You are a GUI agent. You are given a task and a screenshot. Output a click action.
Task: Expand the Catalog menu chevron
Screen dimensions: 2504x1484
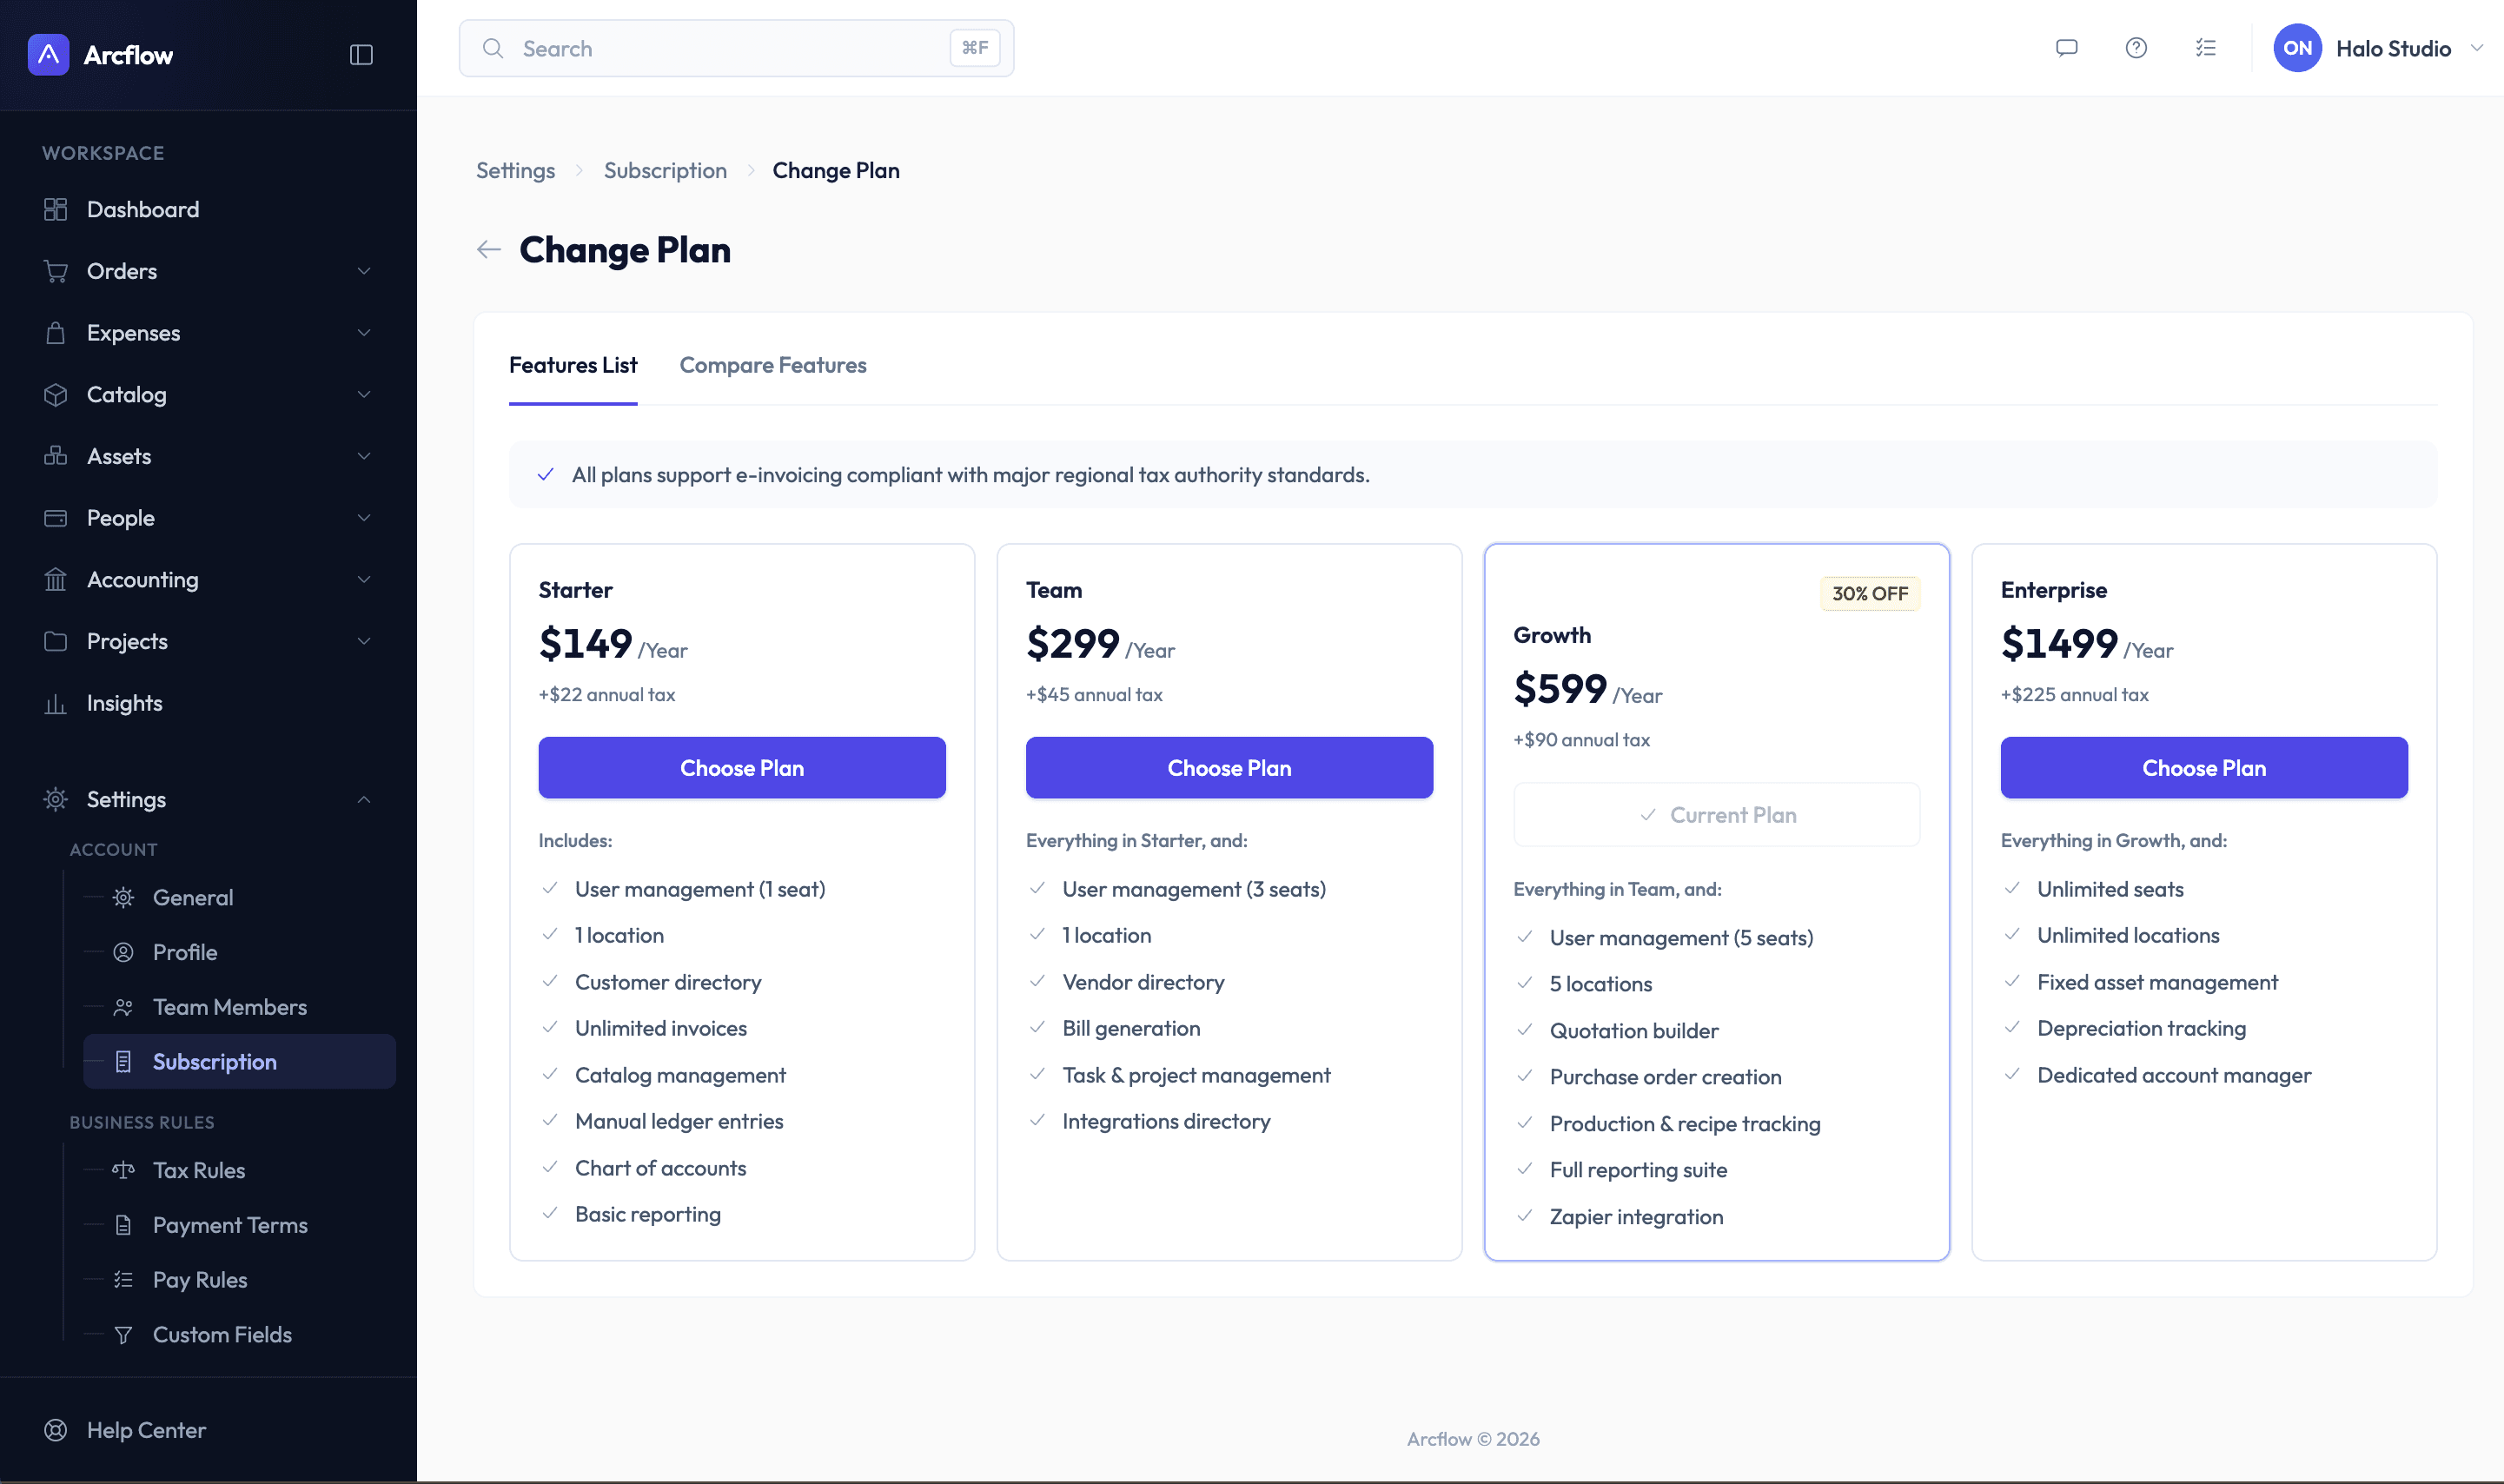click(364, 395)
